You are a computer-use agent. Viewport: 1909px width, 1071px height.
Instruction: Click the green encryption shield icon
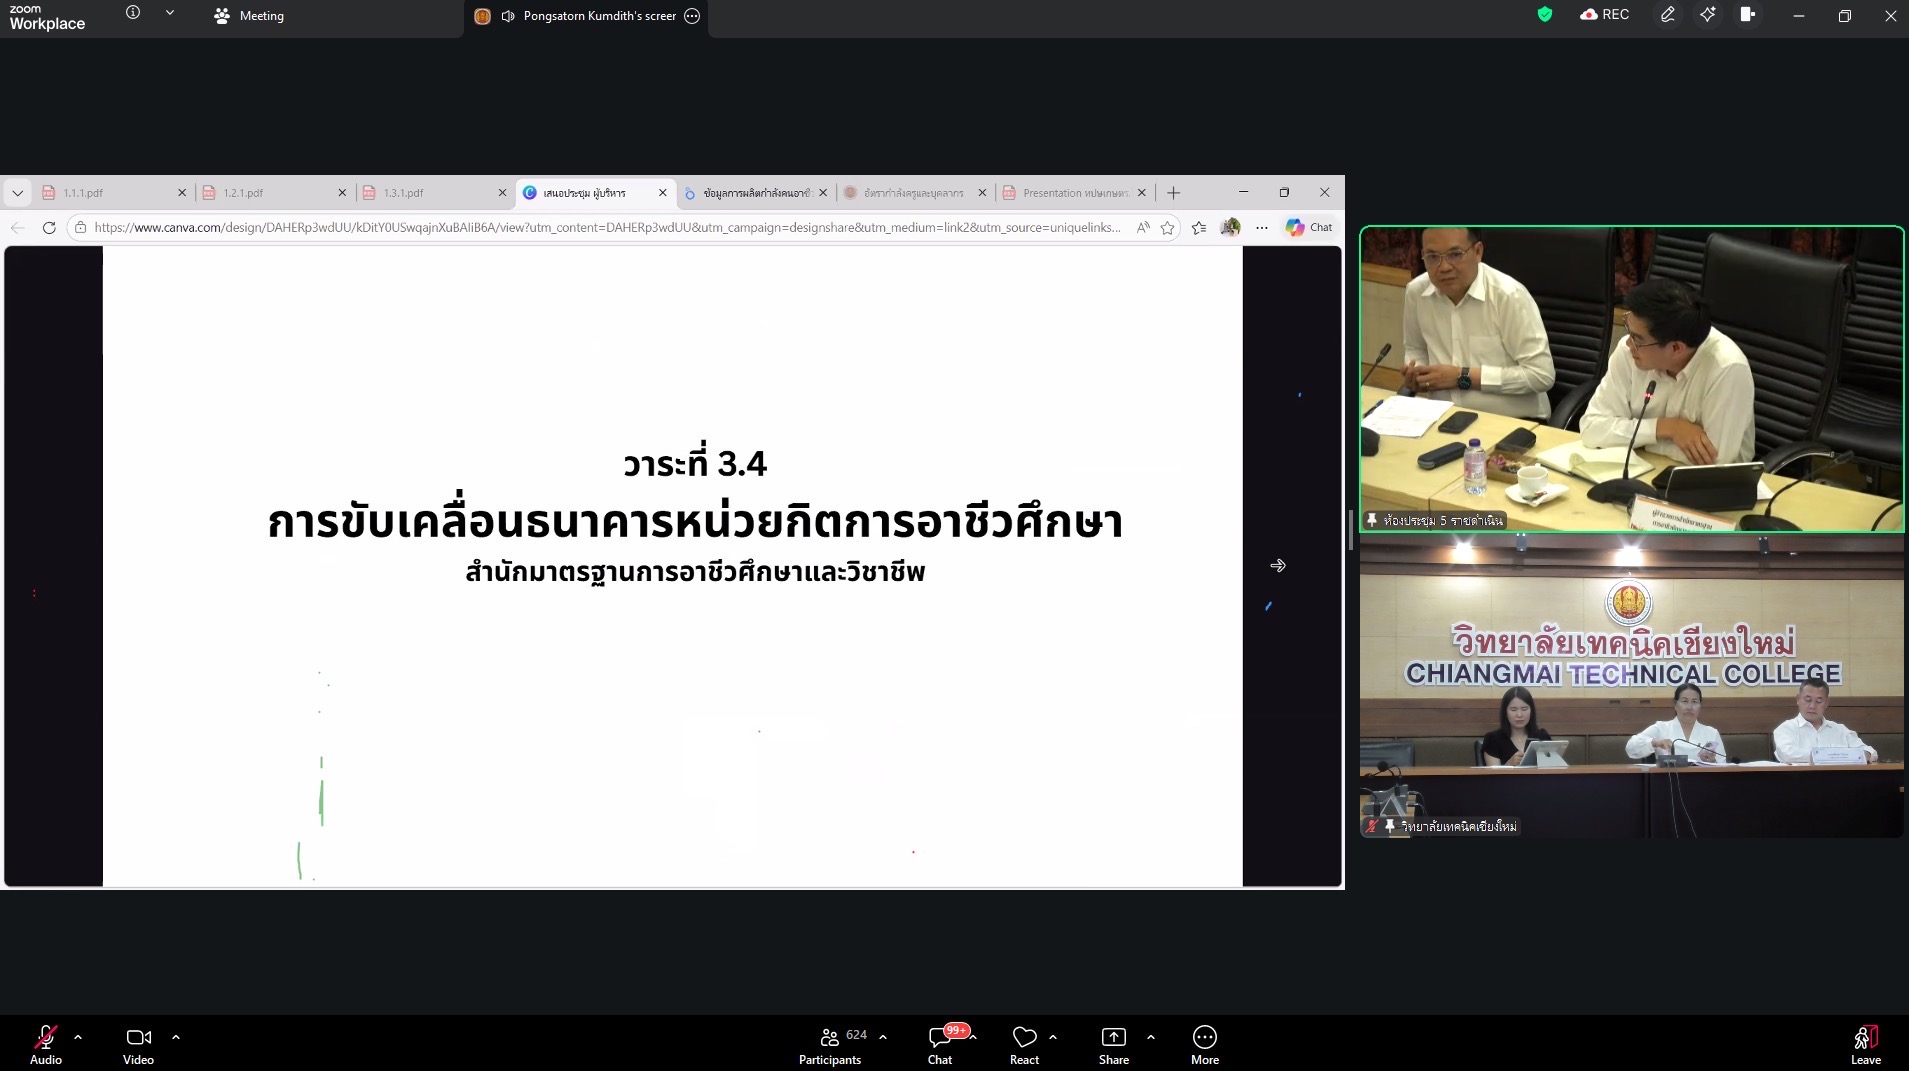pyautogui.click(x=1545, y=15)
